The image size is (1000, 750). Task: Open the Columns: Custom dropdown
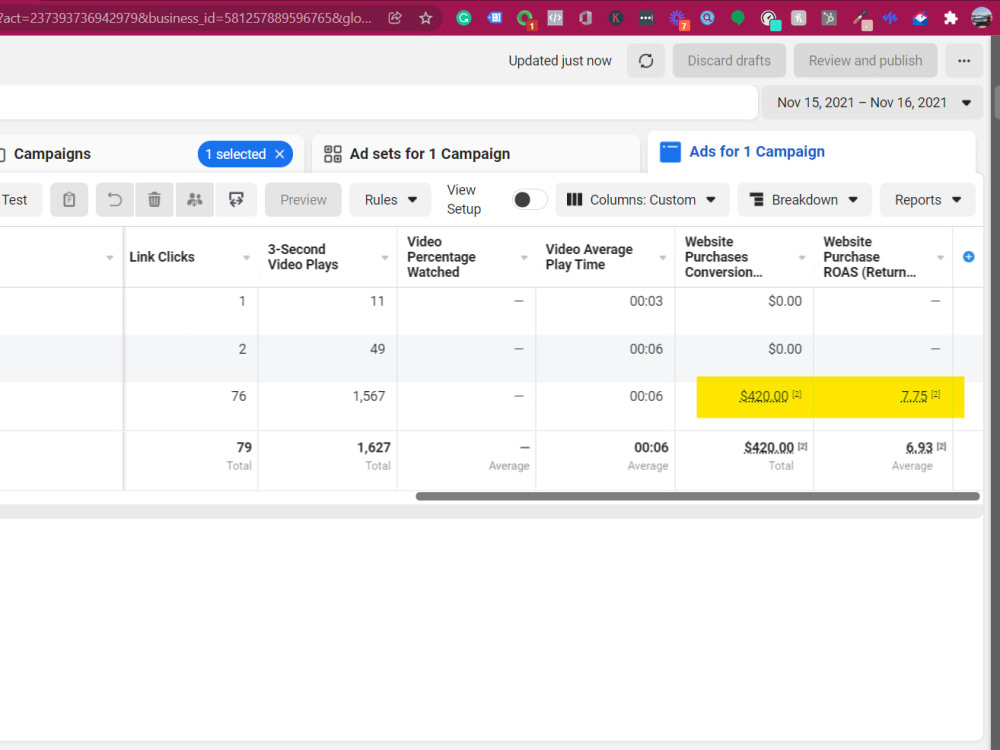click(642, 200)
